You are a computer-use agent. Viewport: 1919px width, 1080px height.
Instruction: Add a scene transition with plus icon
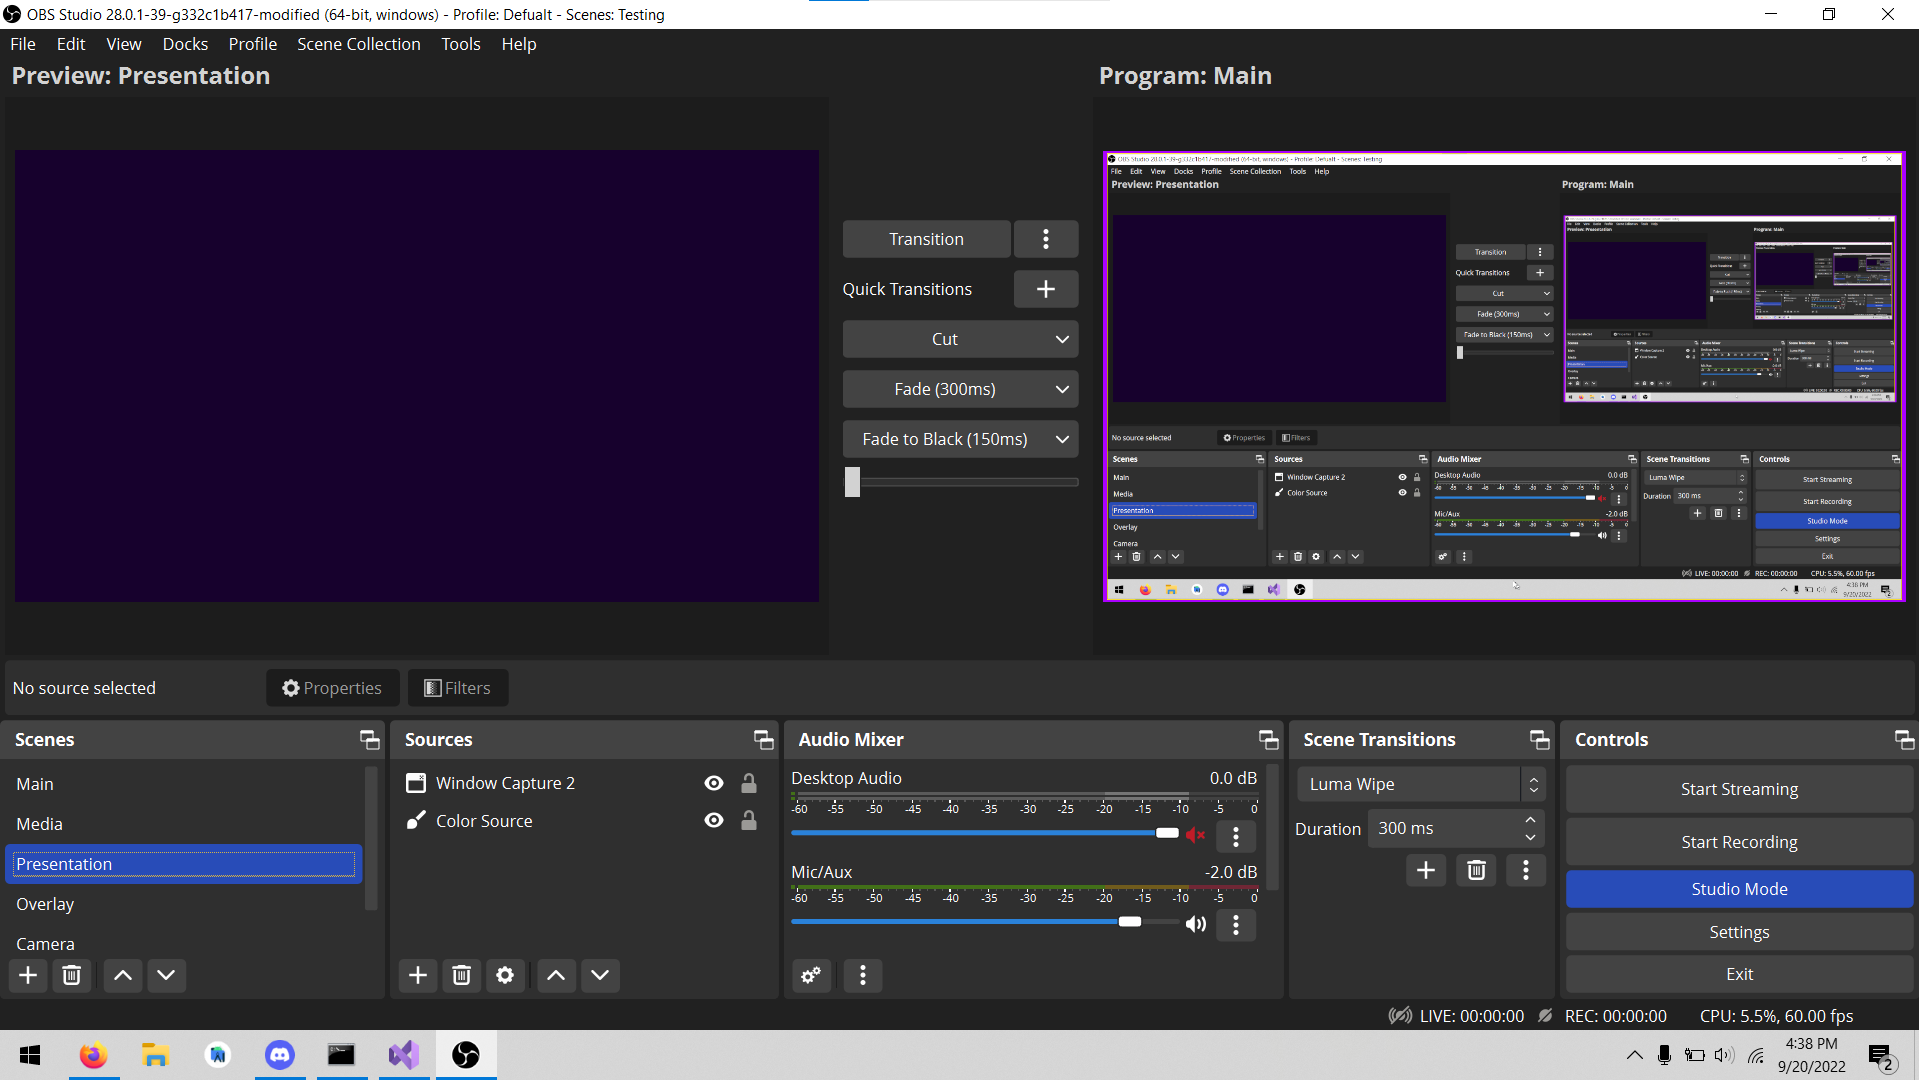point(1426,870)
